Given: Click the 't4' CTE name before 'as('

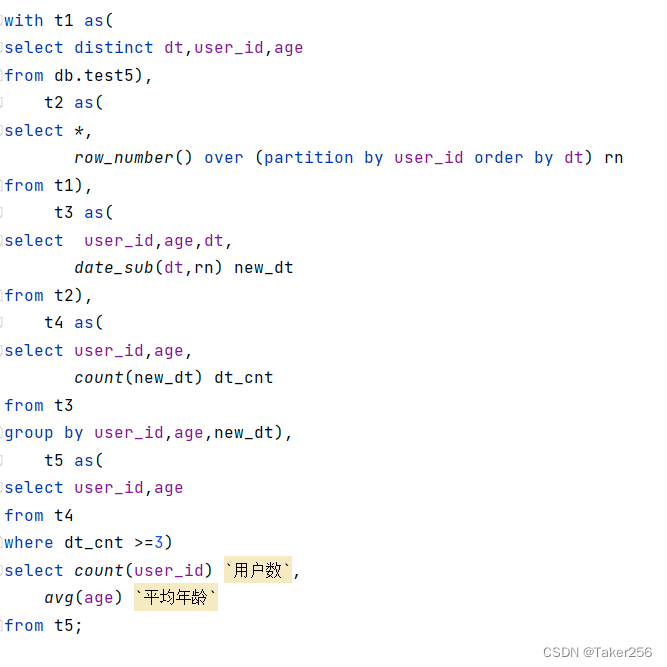Looking at the screenshot, I should point(54,322).
